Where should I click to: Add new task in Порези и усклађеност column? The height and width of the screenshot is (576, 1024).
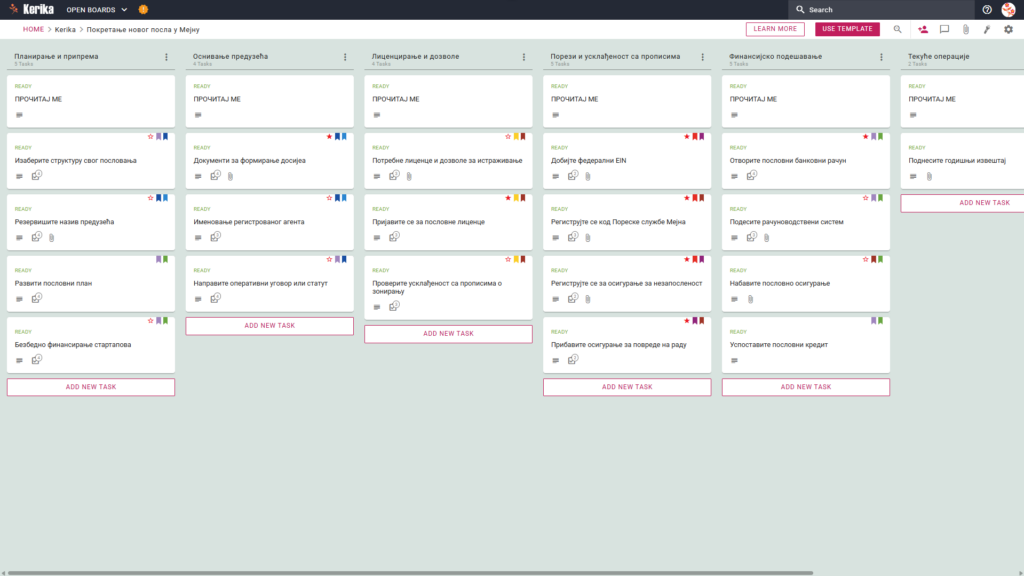point(627,387)
